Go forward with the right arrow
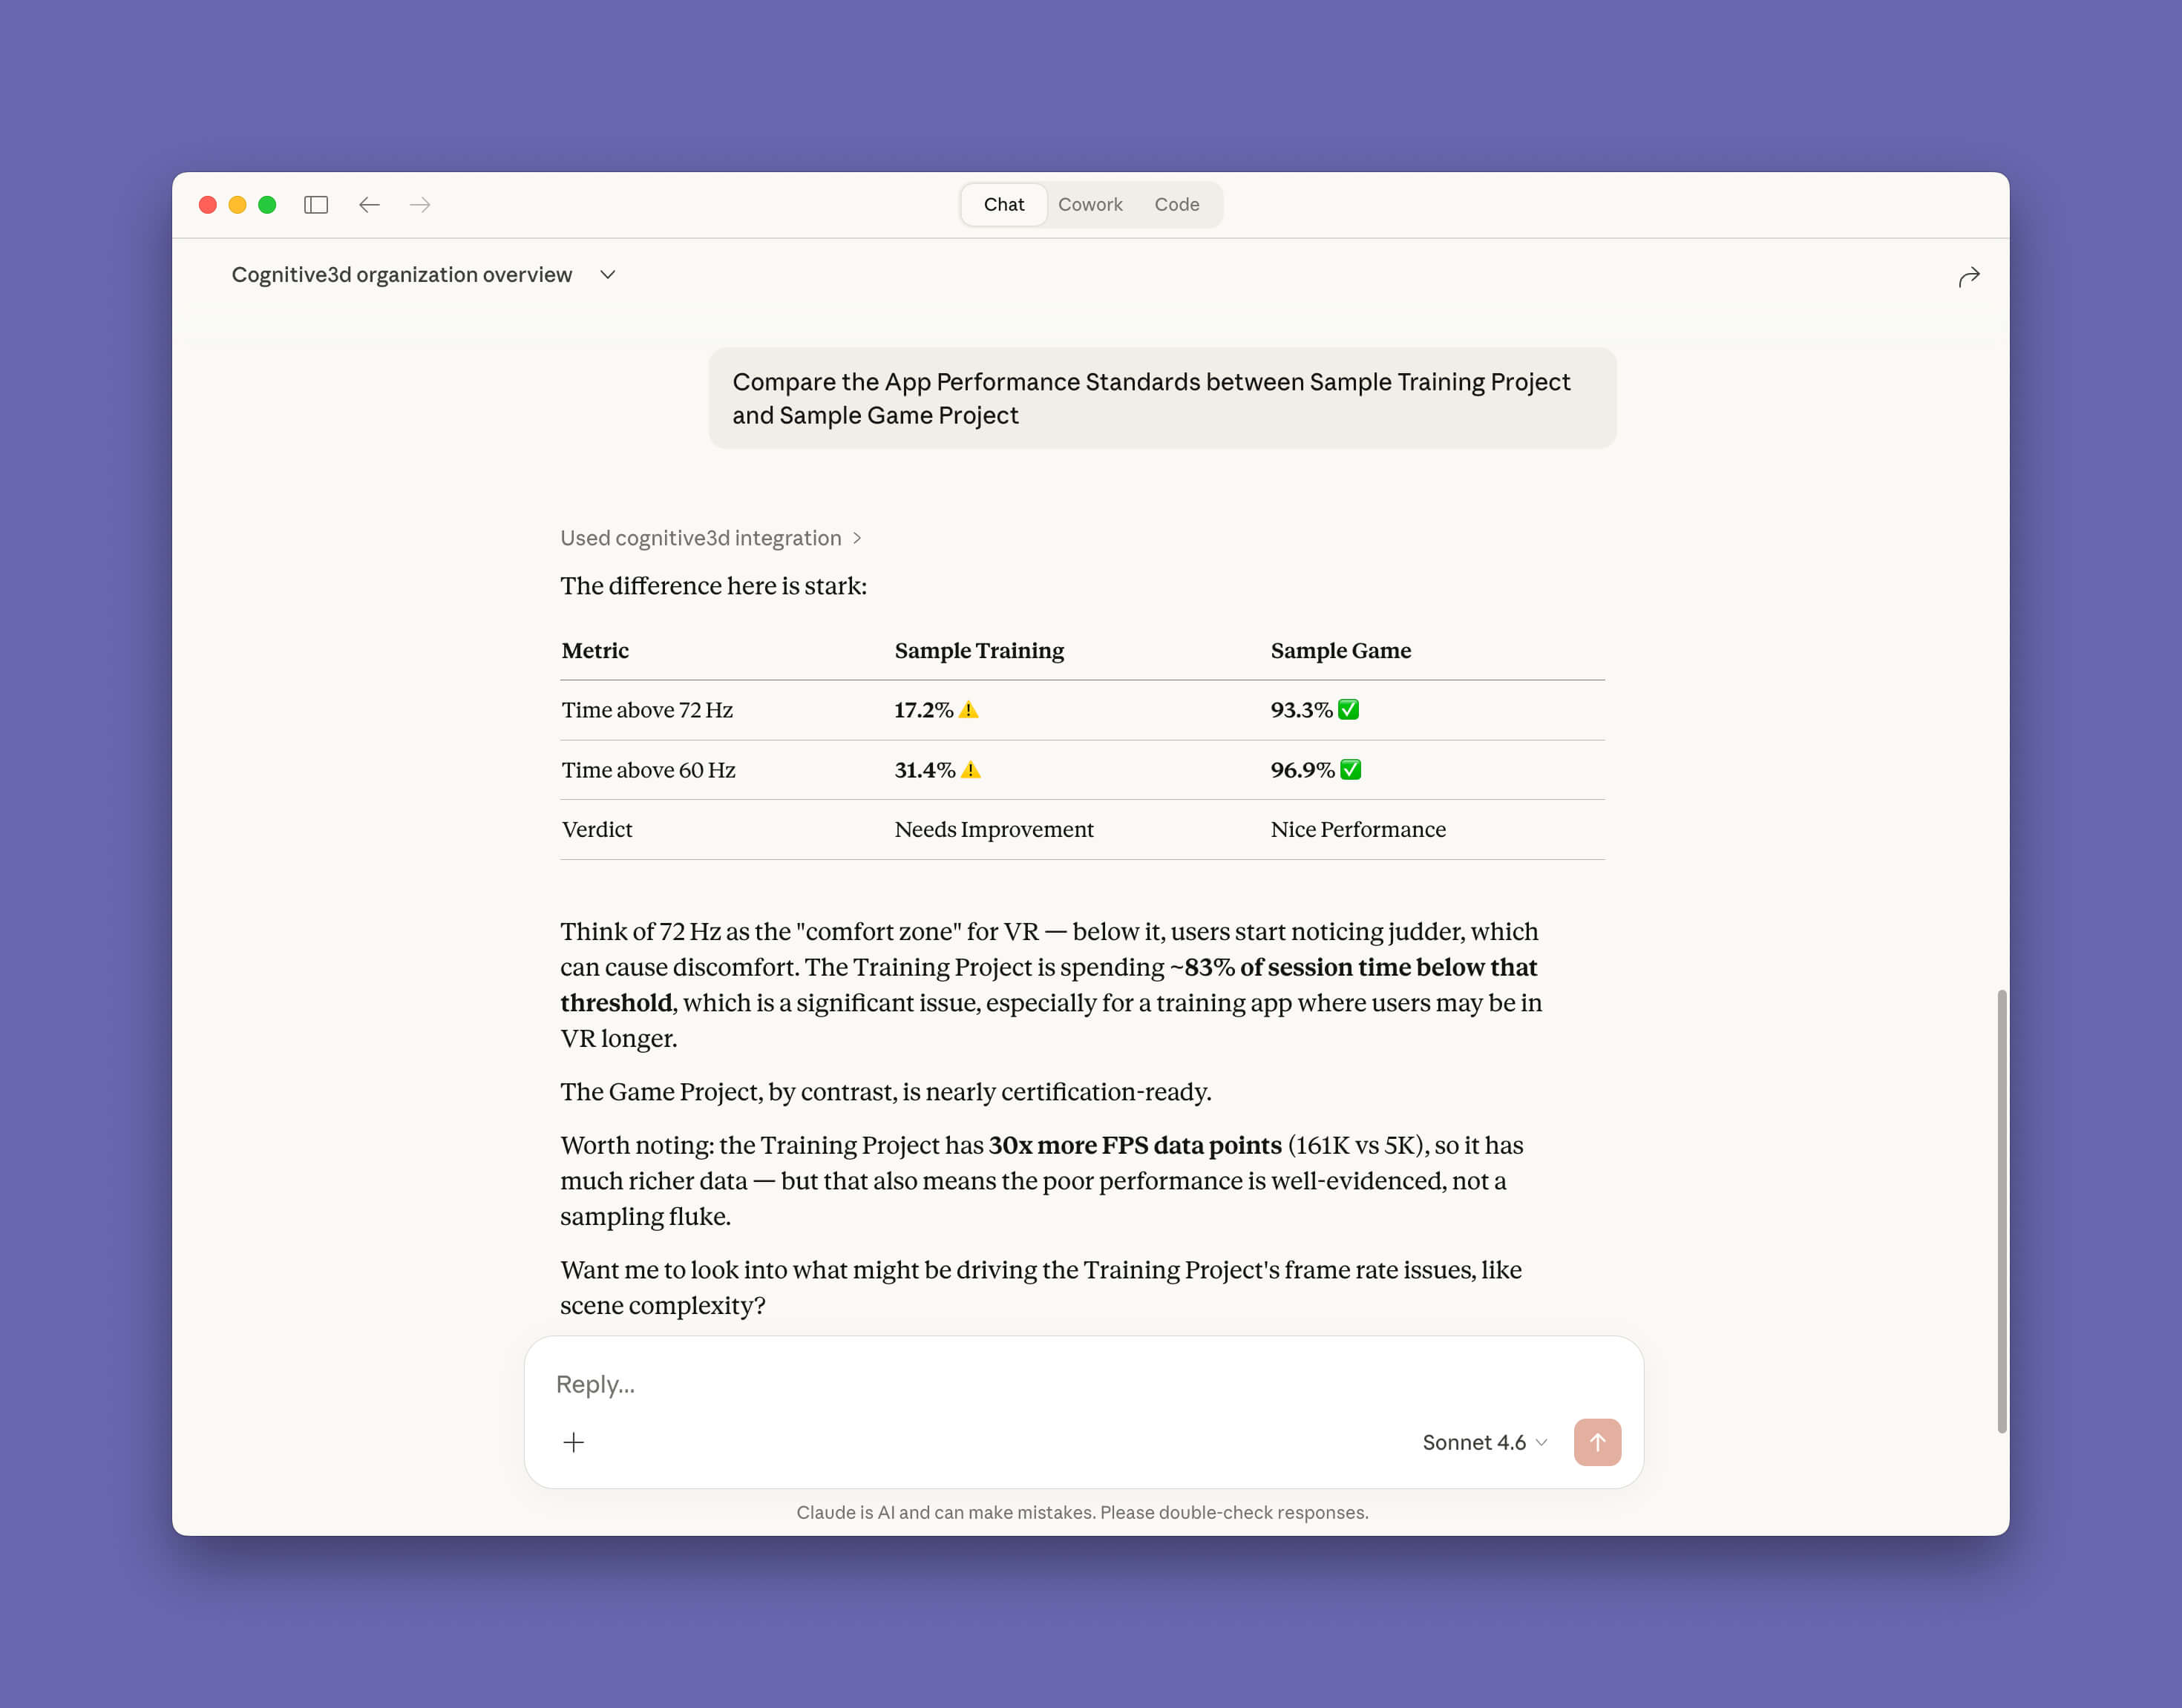Image resolution: width=2182 pixels, height=1708 pixels. click(x=420, y=205)
